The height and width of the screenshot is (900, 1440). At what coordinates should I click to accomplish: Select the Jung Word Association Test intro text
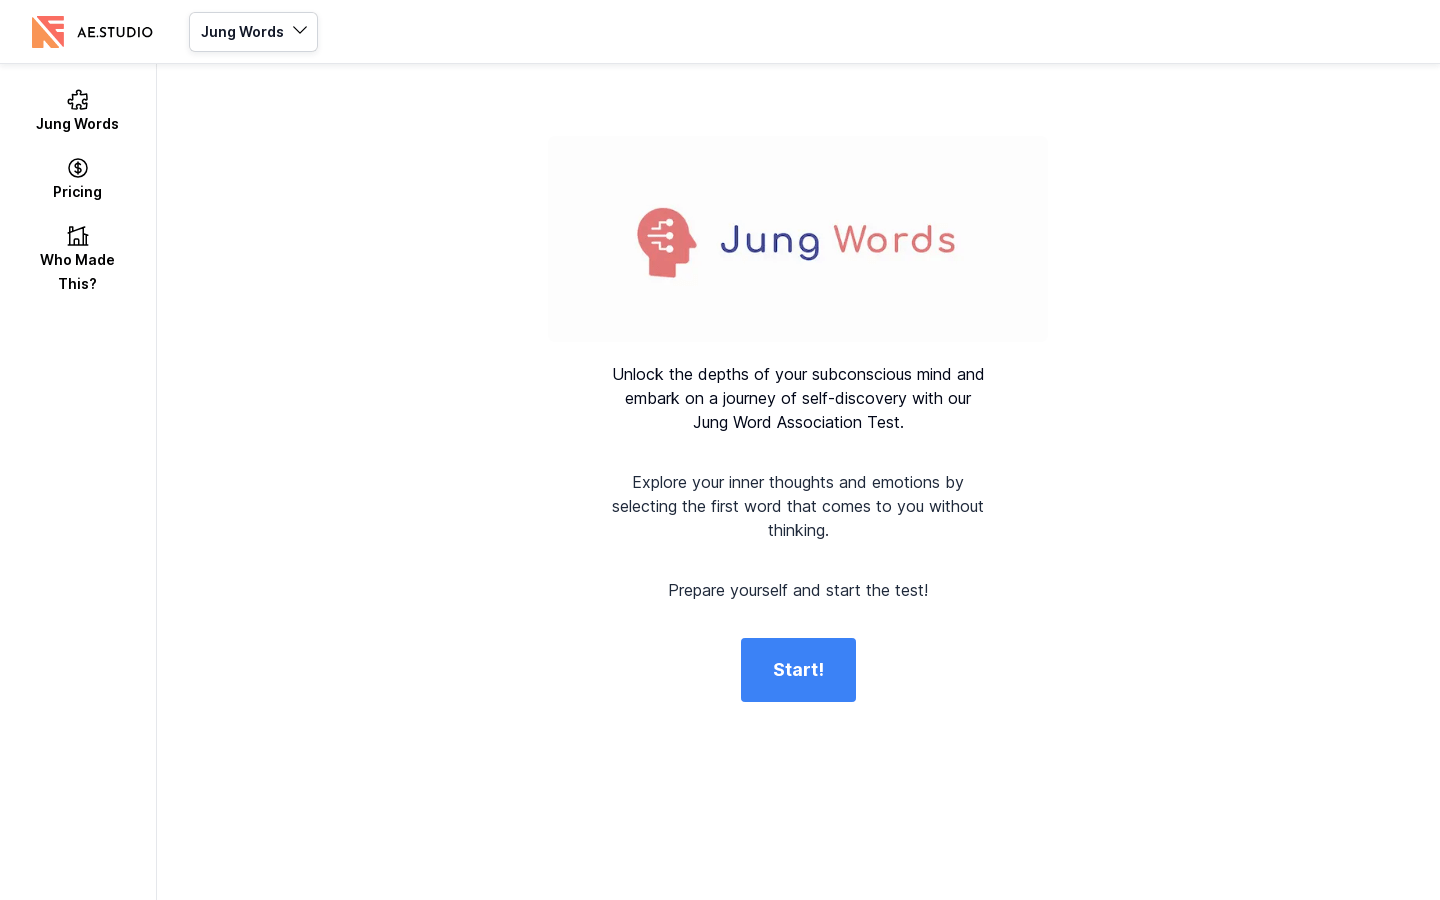coord(798,398)
